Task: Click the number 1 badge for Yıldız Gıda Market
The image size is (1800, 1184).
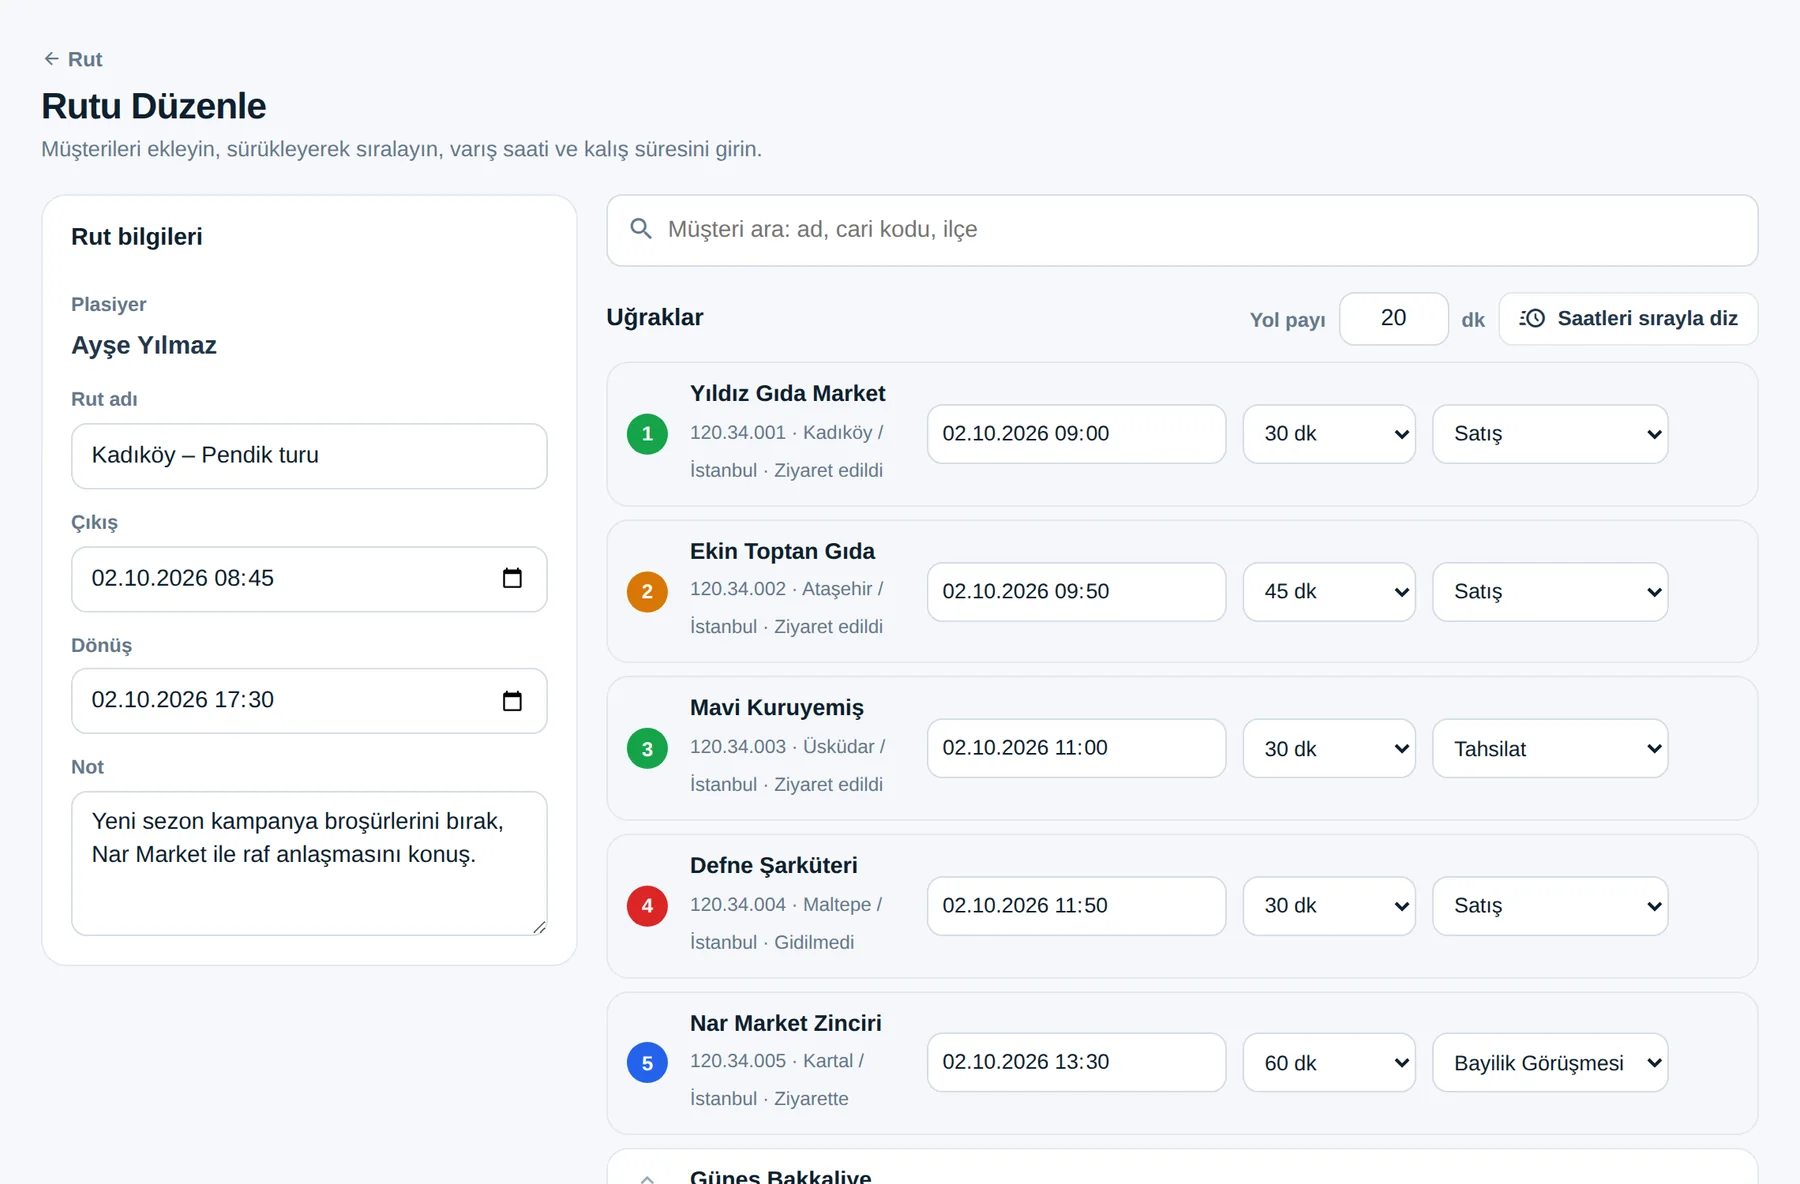Action: (647, 434)
